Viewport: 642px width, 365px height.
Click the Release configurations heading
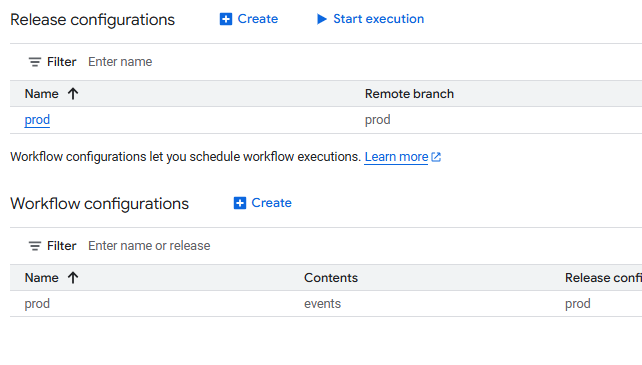(93, 20)
